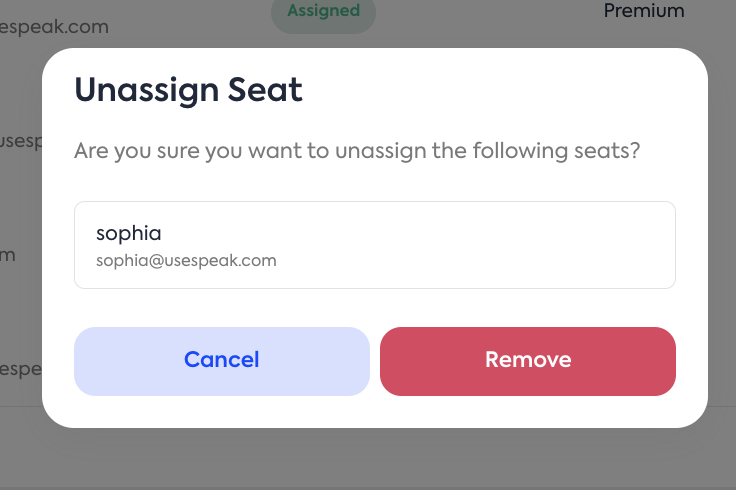Click the cut-off "usesp" email left of the dialog
The image size is (736, 490).
tap(19, 141)
